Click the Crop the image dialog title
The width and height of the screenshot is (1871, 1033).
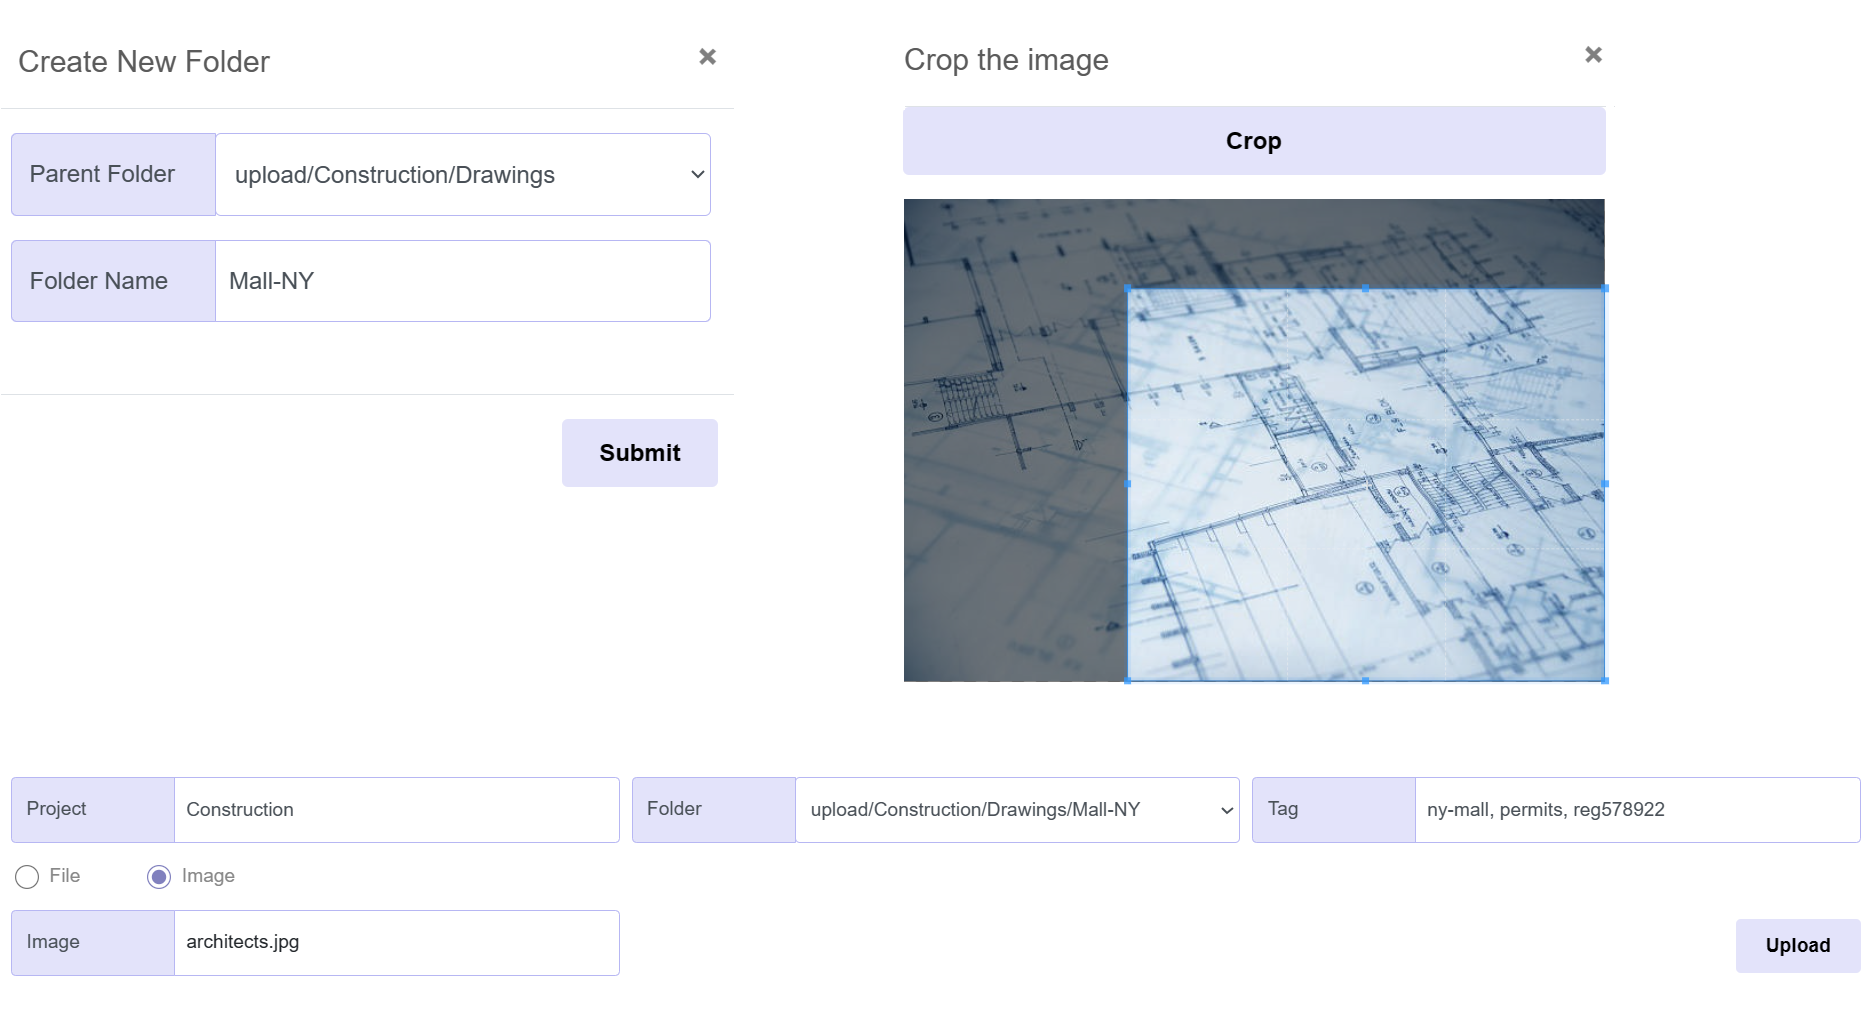pos(1006,60)
